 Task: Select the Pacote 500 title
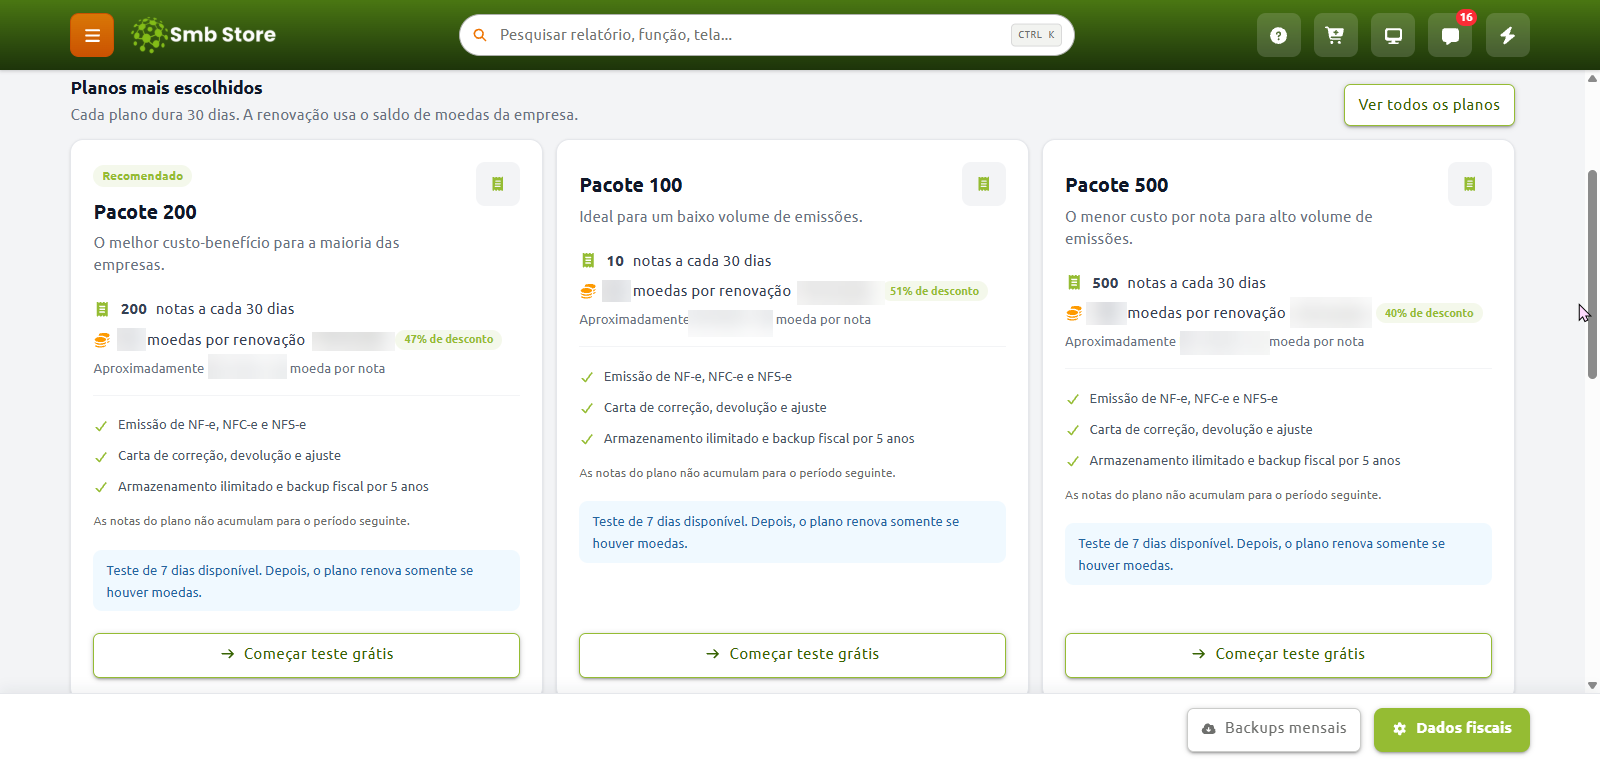click(x=1117, y=185)
